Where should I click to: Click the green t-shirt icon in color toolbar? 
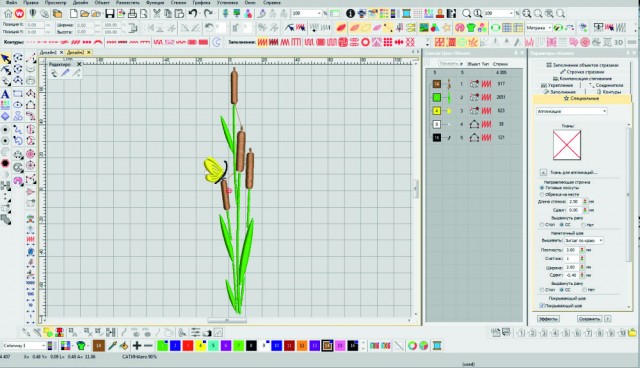pos(81,346)
